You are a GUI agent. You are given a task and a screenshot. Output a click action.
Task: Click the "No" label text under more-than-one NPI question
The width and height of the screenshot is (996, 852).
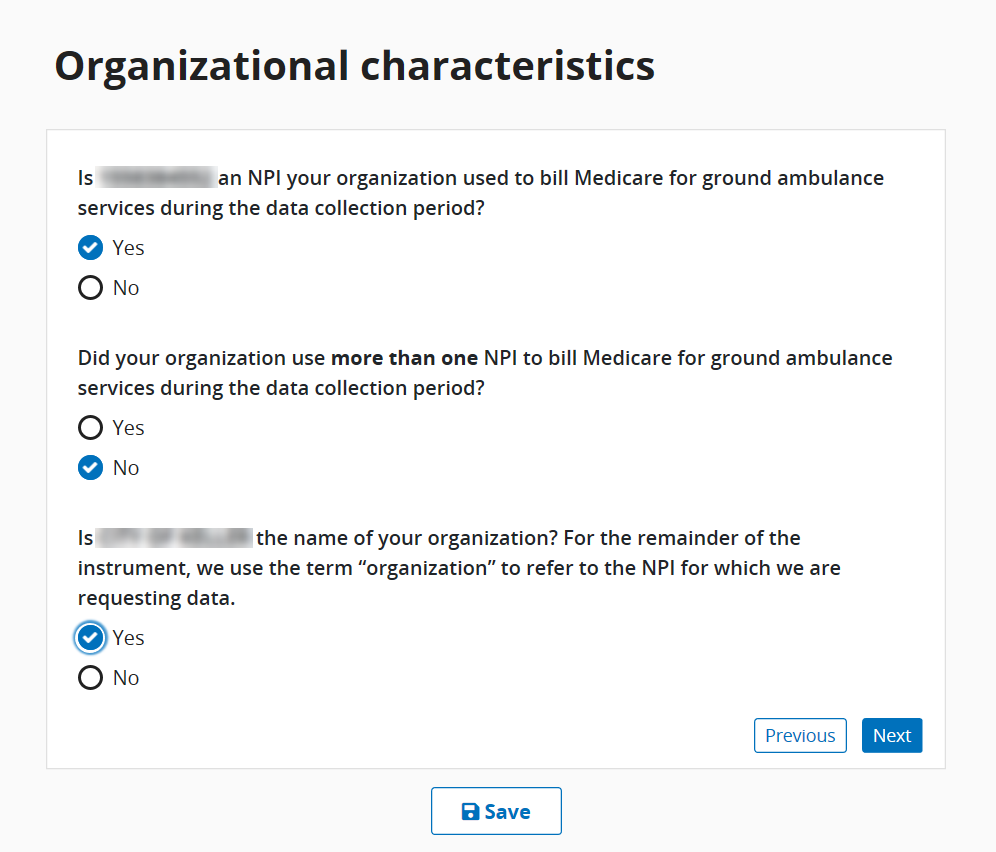pos(126,468)
